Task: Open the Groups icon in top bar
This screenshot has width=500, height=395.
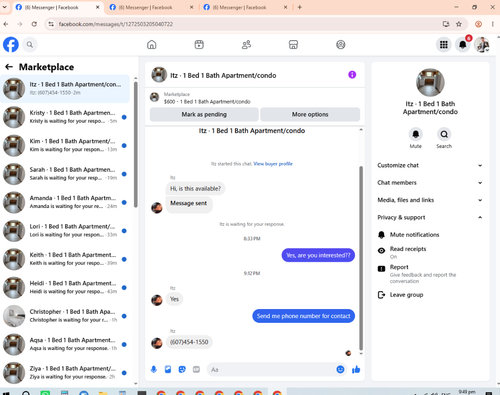Action: point(341,44)
